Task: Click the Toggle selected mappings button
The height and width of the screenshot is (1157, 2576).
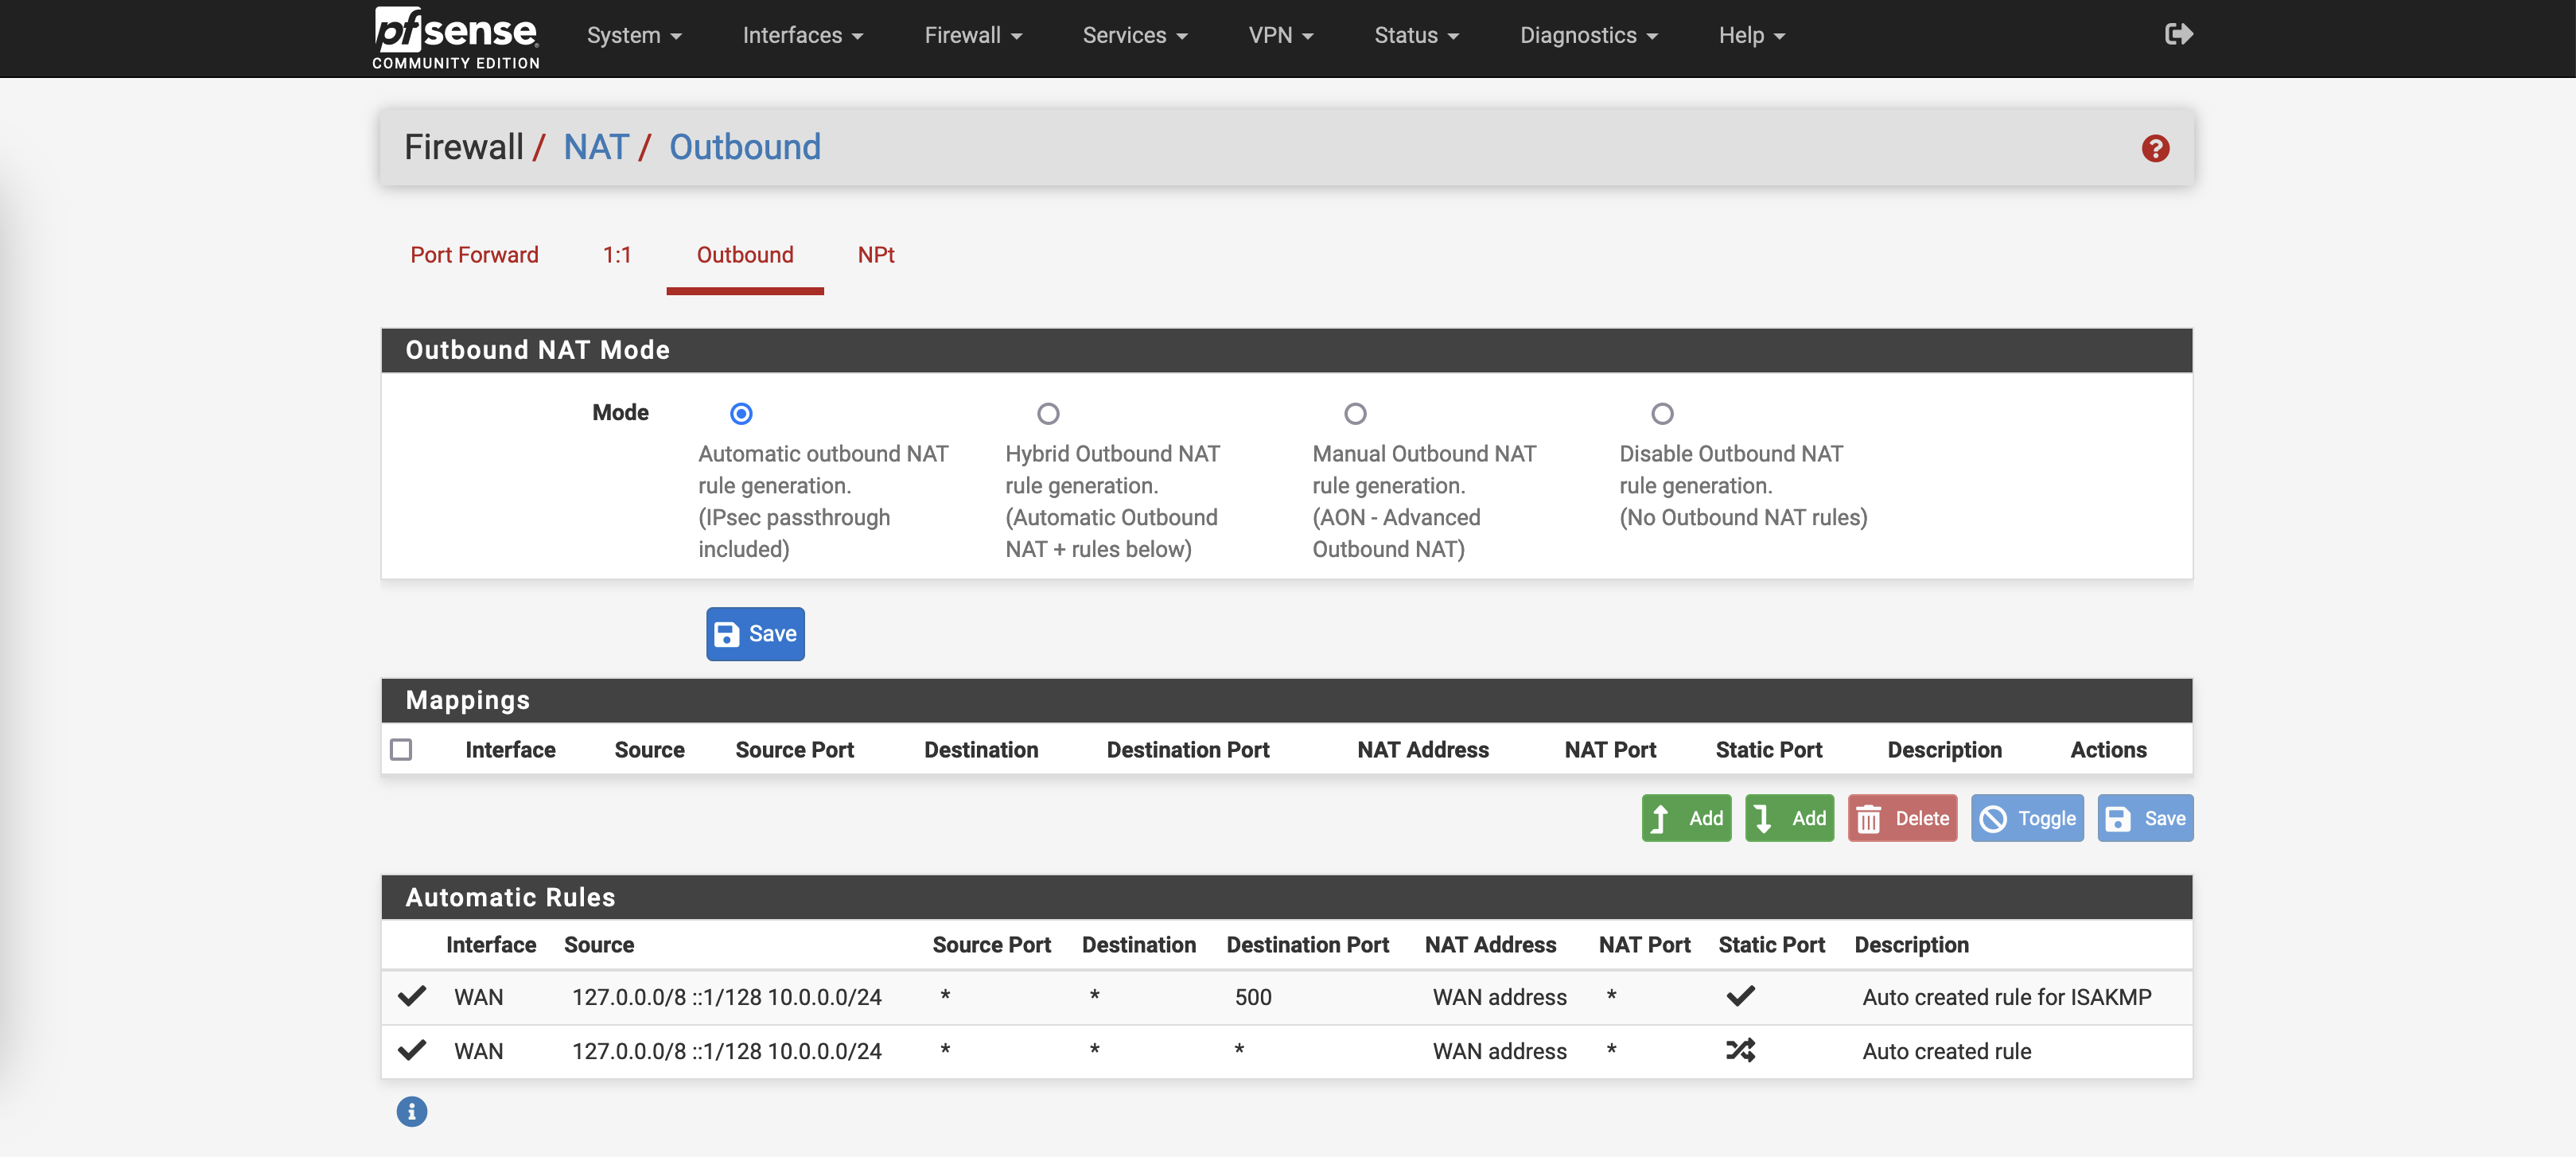Action: pos(2027,818)
